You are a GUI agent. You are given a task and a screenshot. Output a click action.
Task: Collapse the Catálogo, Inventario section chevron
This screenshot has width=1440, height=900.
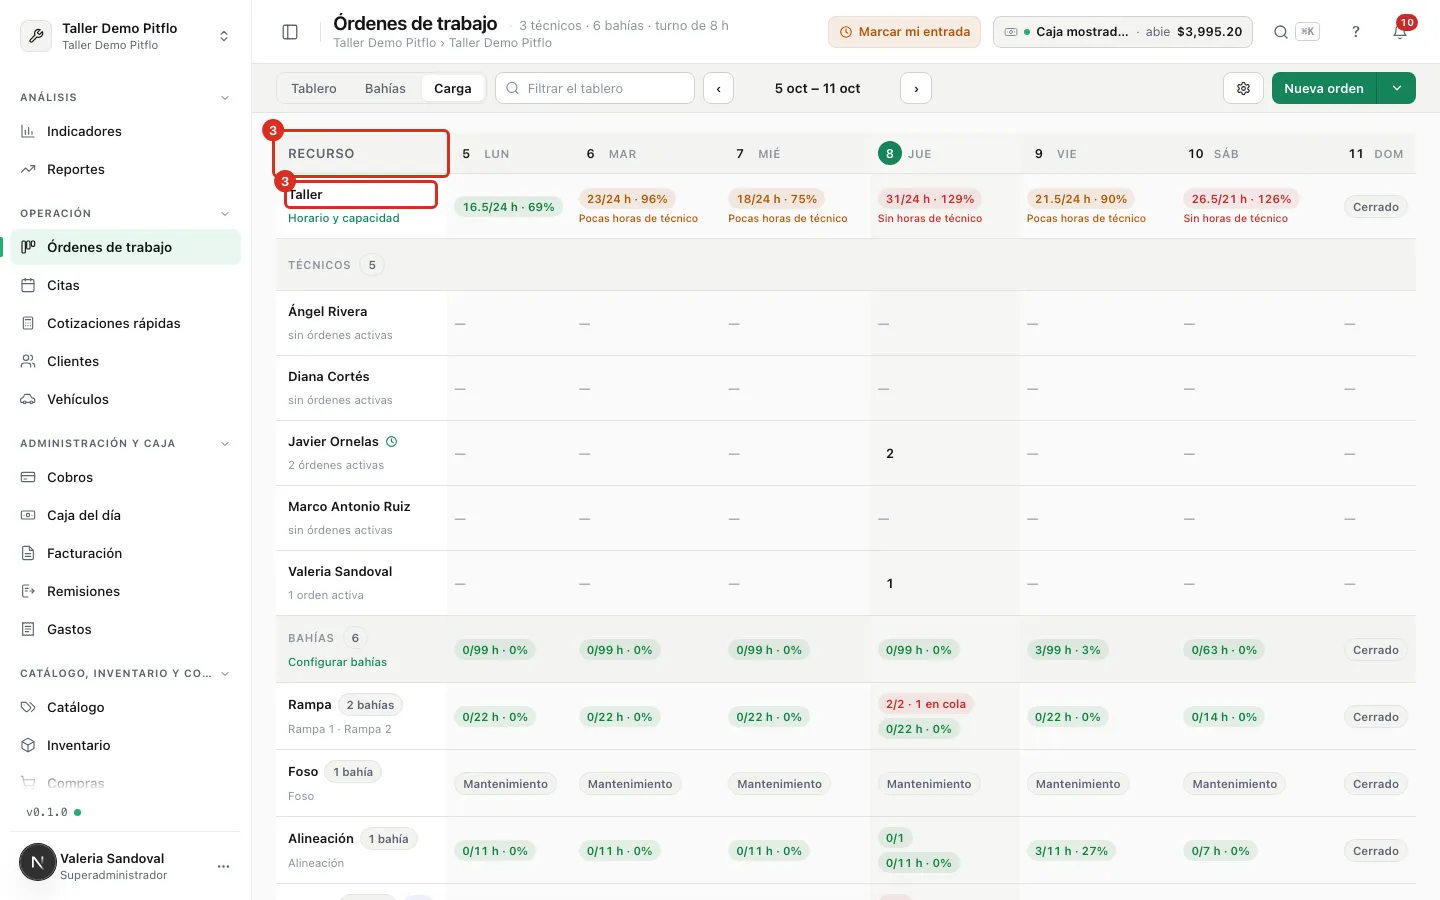coord(225,674)
